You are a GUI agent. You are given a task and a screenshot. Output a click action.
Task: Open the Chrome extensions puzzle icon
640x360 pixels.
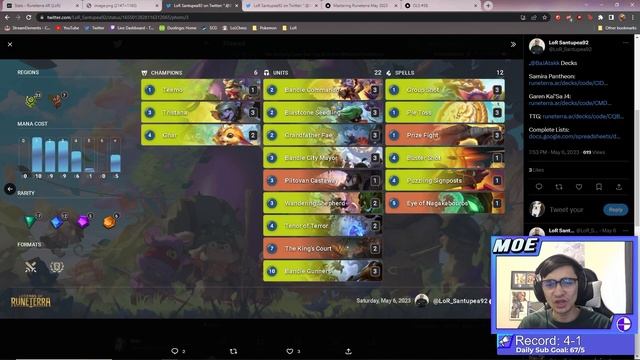pyautogui.click(x=600, y=18)
